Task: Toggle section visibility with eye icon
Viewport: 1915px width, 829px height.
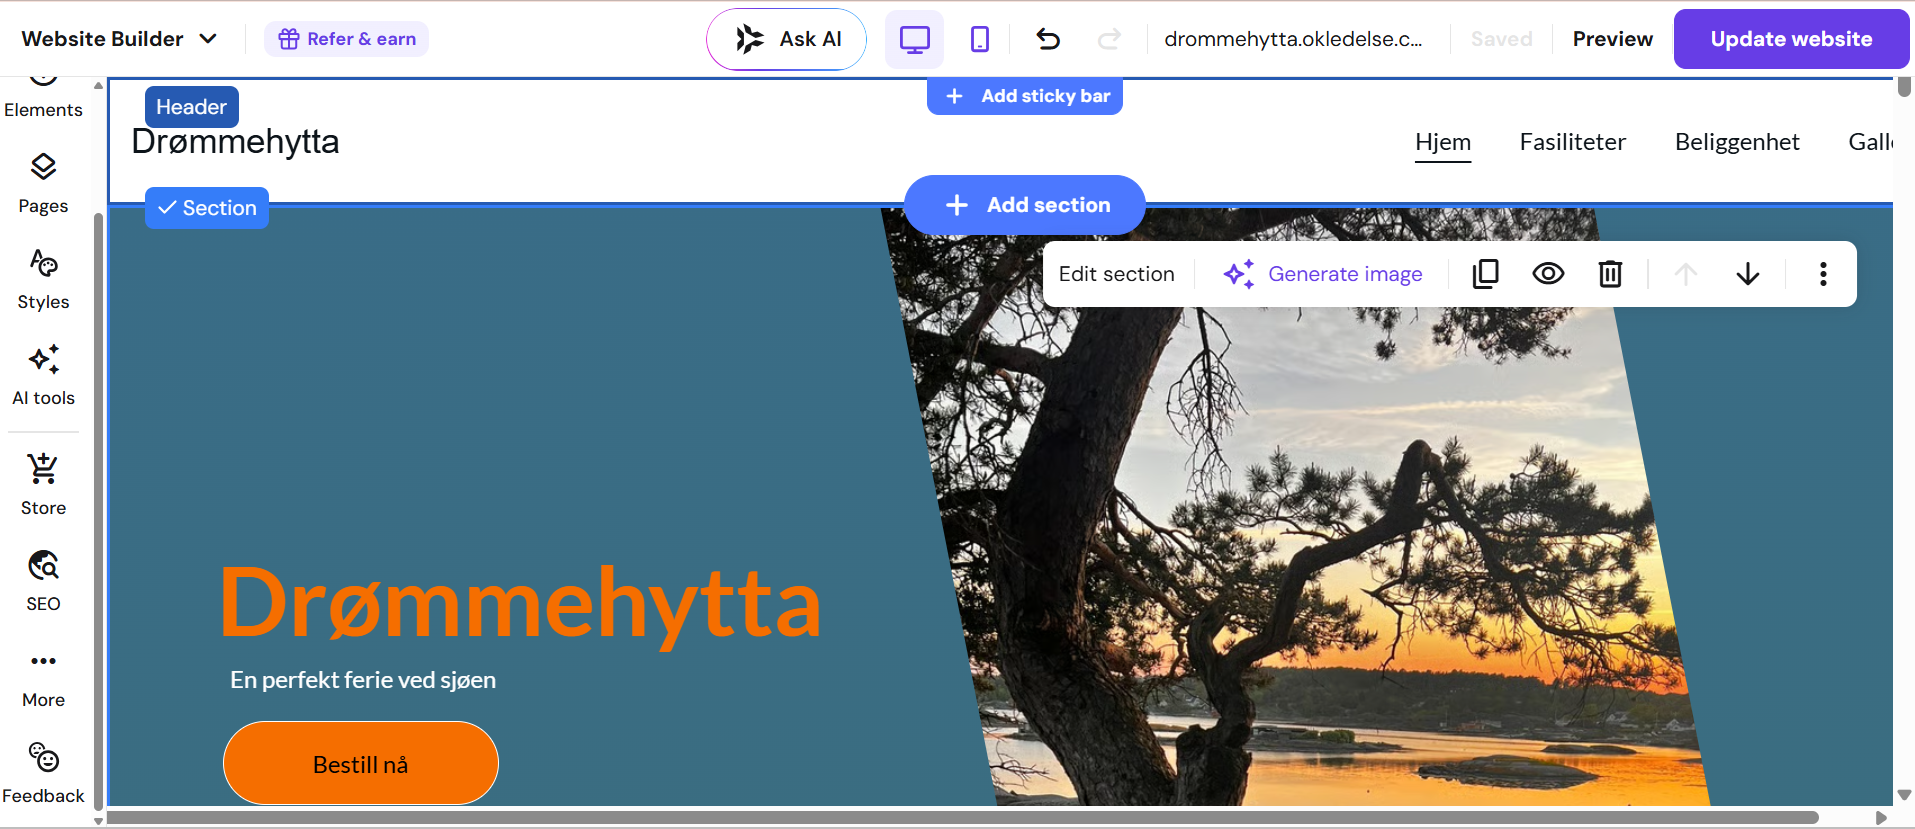Action: point(1548,274)
